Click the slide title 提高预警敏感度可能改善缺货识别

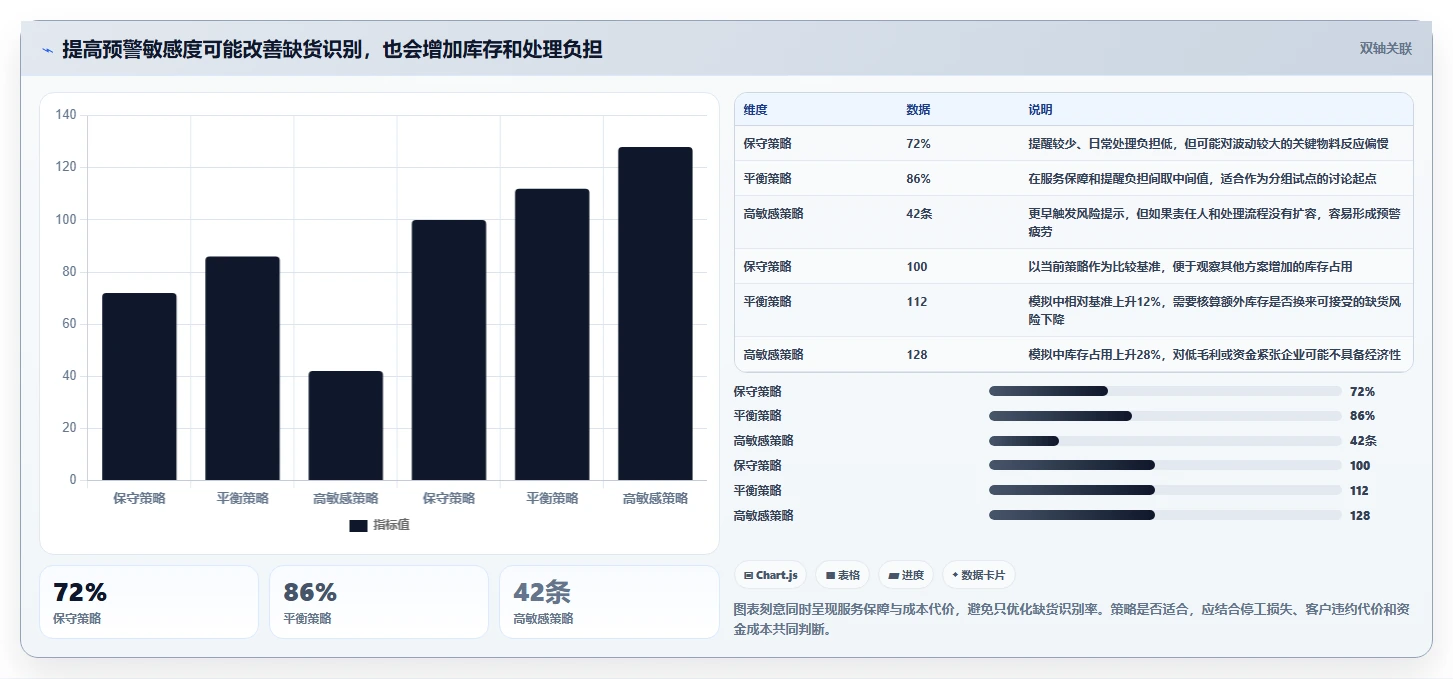332,49
